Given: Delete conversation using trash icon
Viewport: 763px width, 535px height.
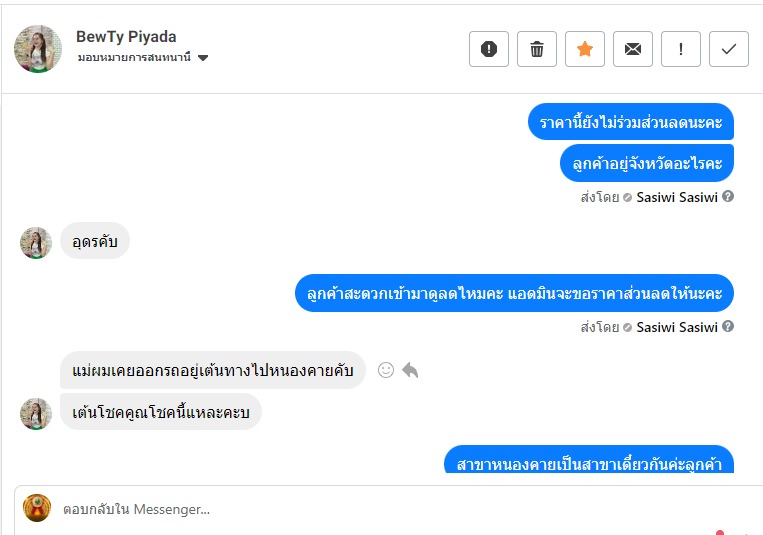Looking at the screenshot, I should tap(537, 49).
